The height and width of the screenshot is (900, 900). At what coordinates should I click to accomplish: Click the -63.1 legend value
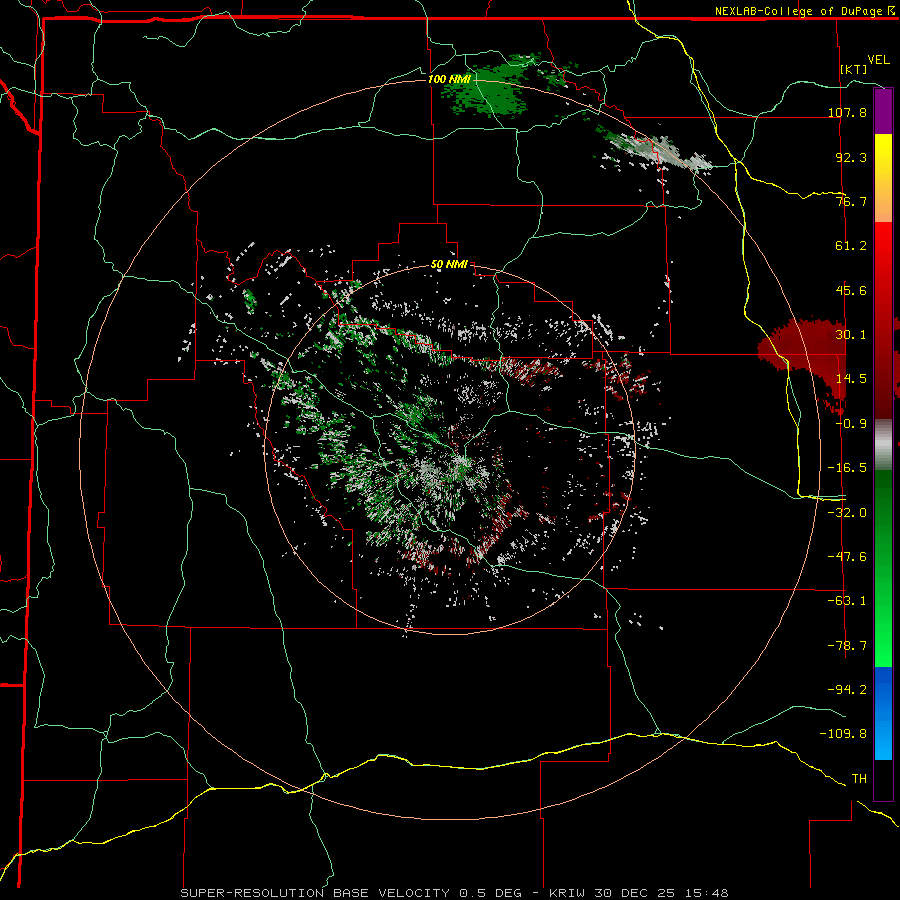[x=847, y=601]
